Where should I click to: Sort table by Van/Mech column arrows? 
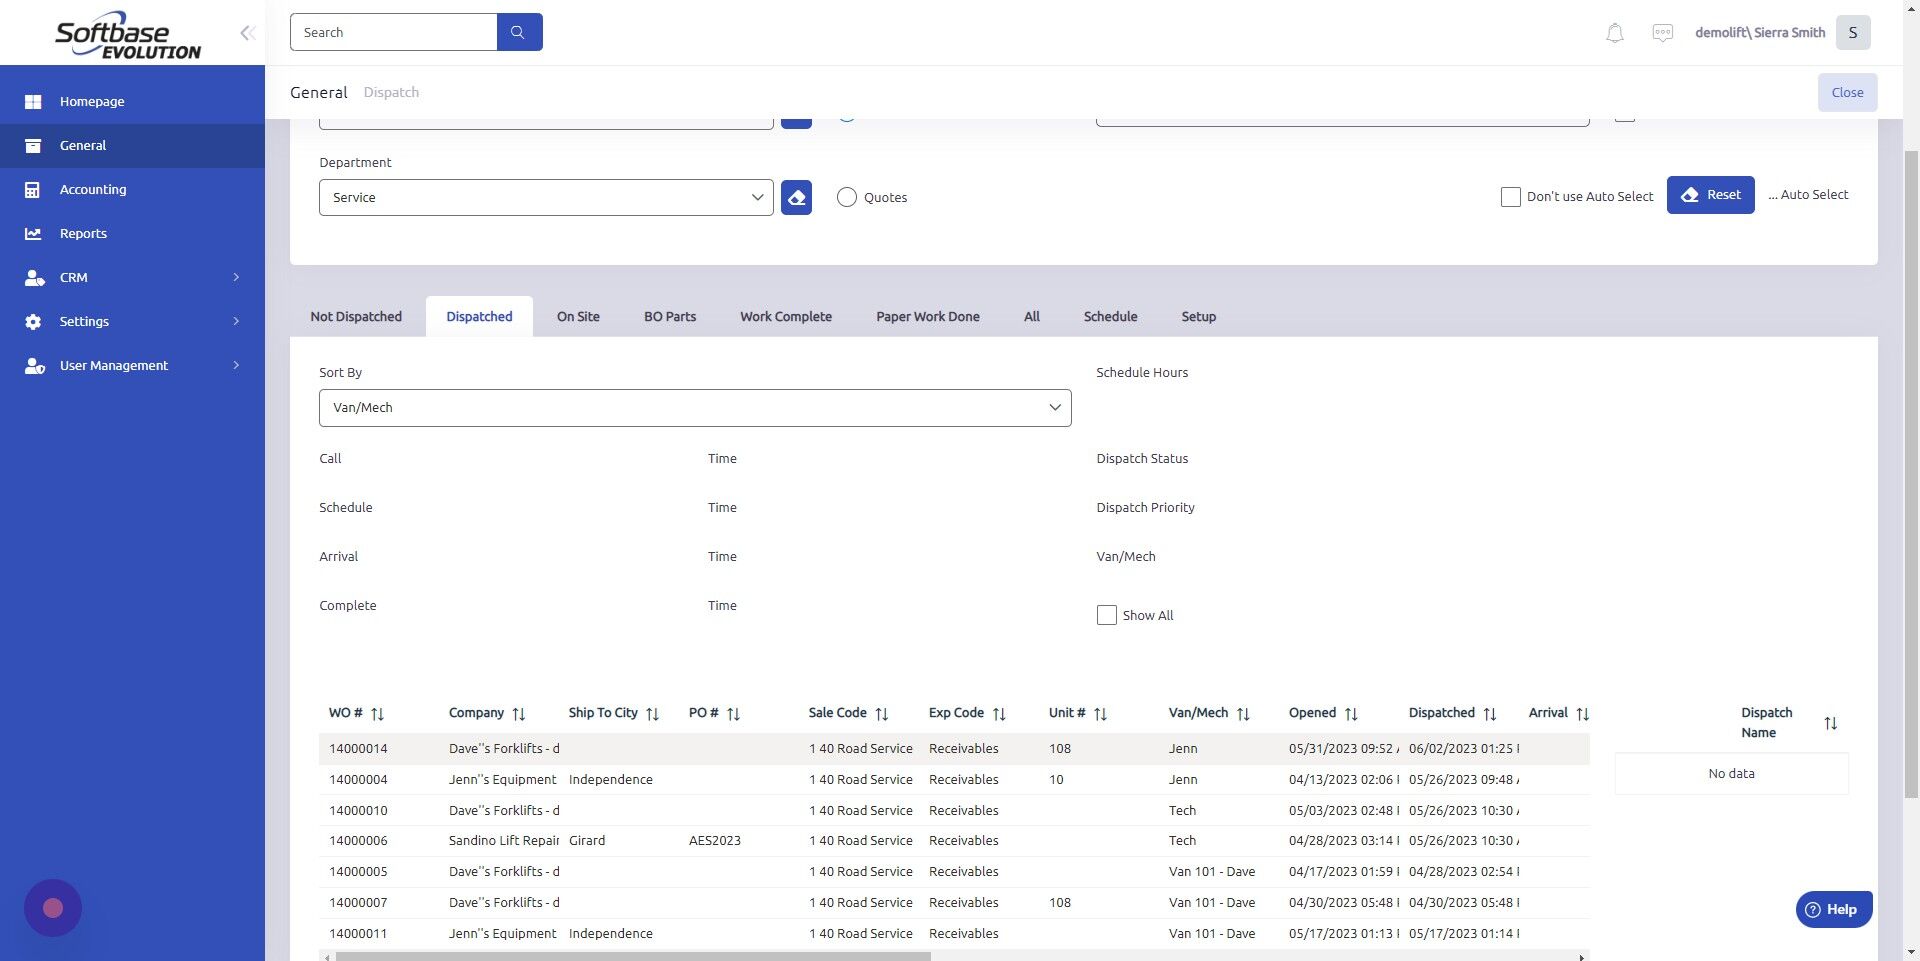tap(1243, 714)
